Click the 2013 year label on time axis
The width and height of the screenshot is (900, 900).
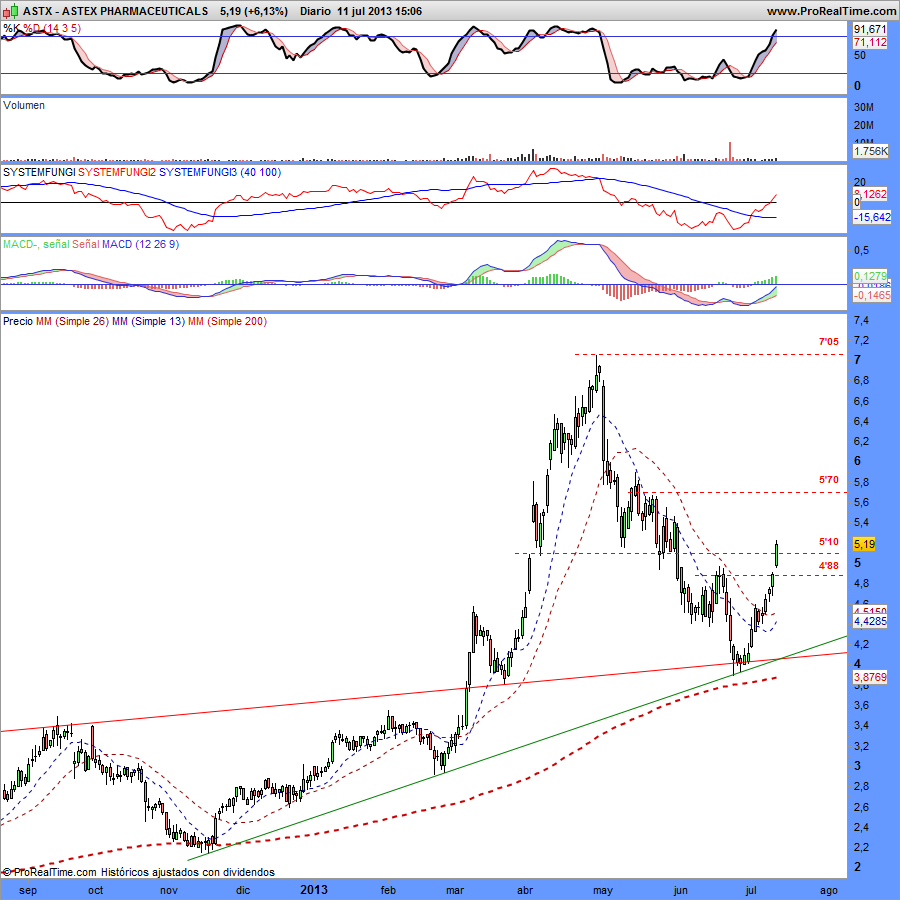[x=314, y=890]
